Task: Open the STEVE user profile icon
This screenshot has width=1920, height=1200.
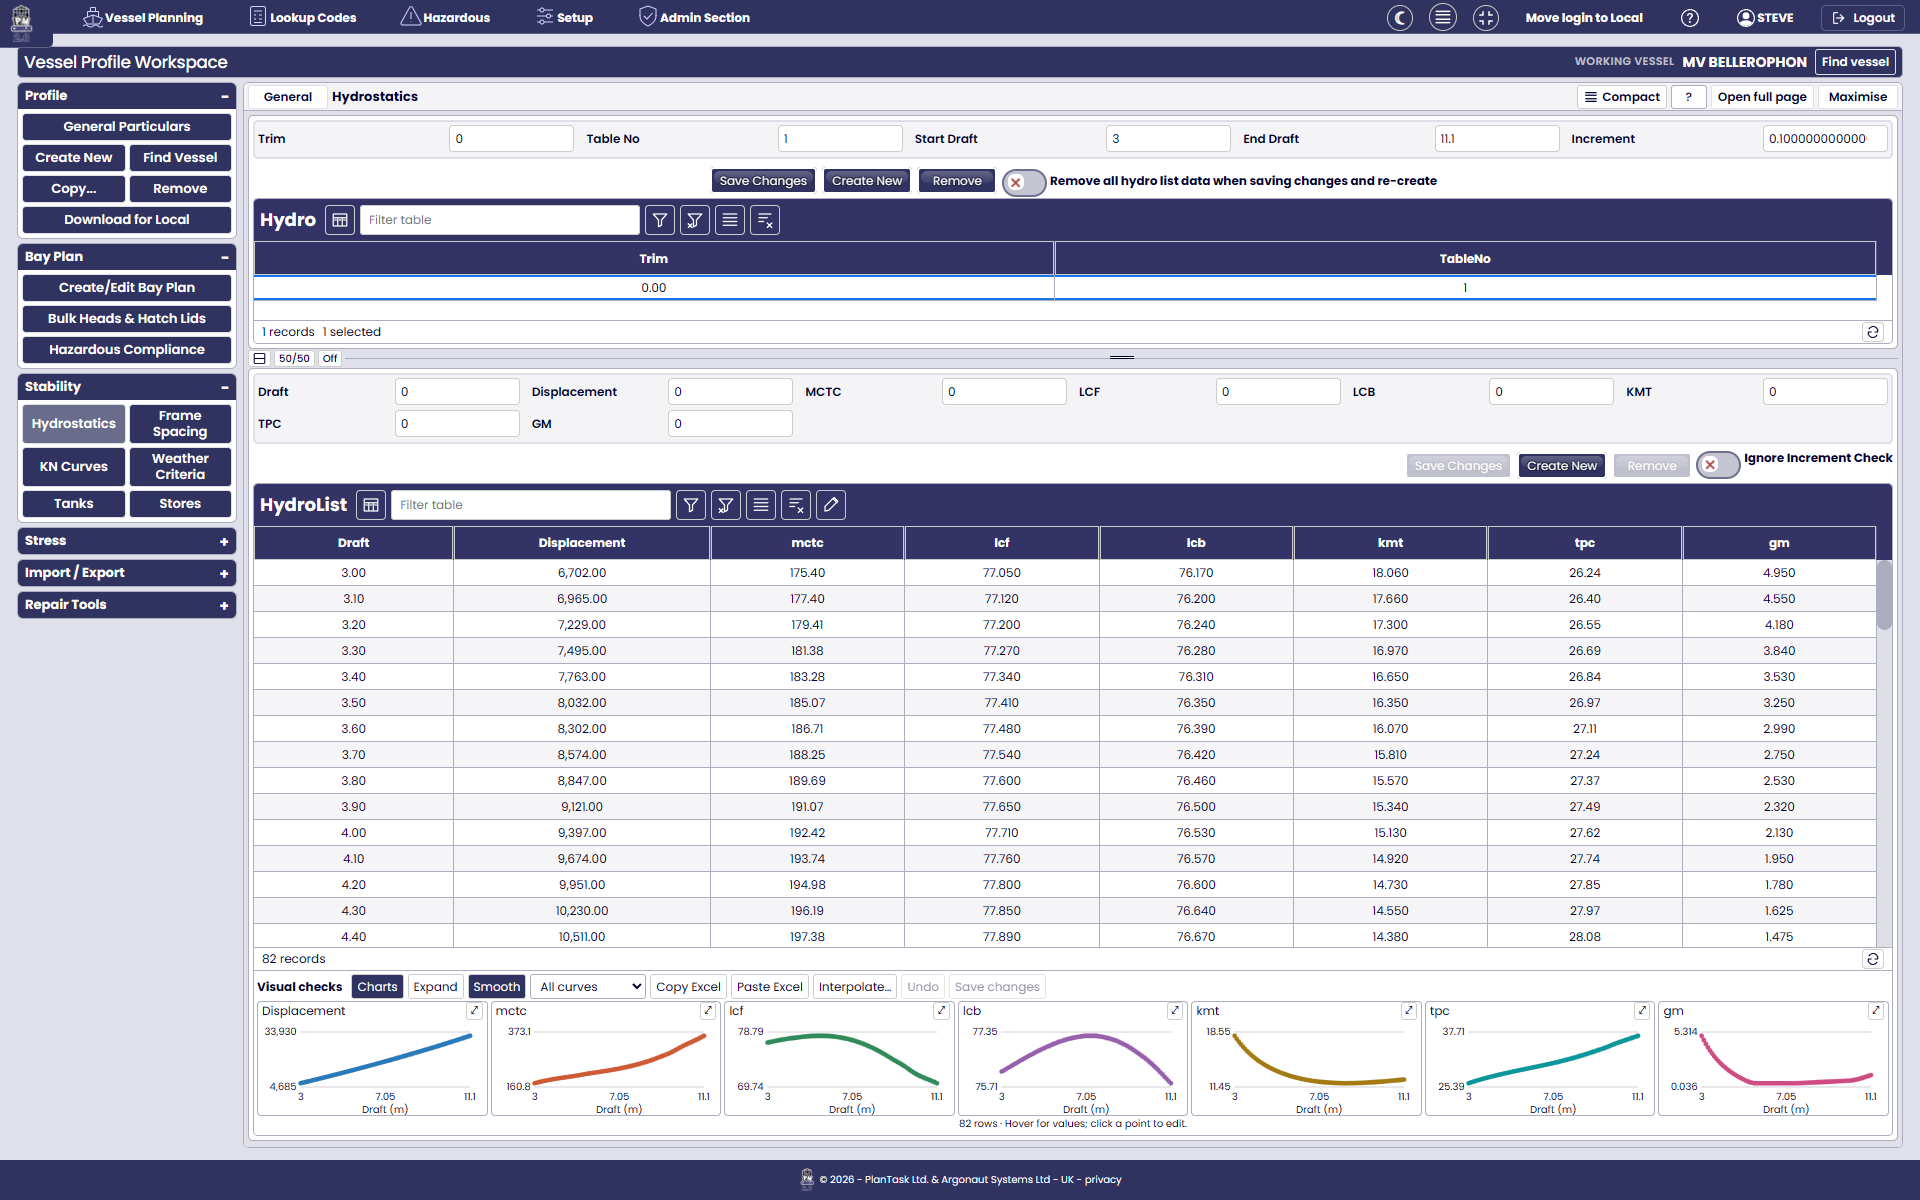Action: pyautogui.click(x=1746, y=17)
